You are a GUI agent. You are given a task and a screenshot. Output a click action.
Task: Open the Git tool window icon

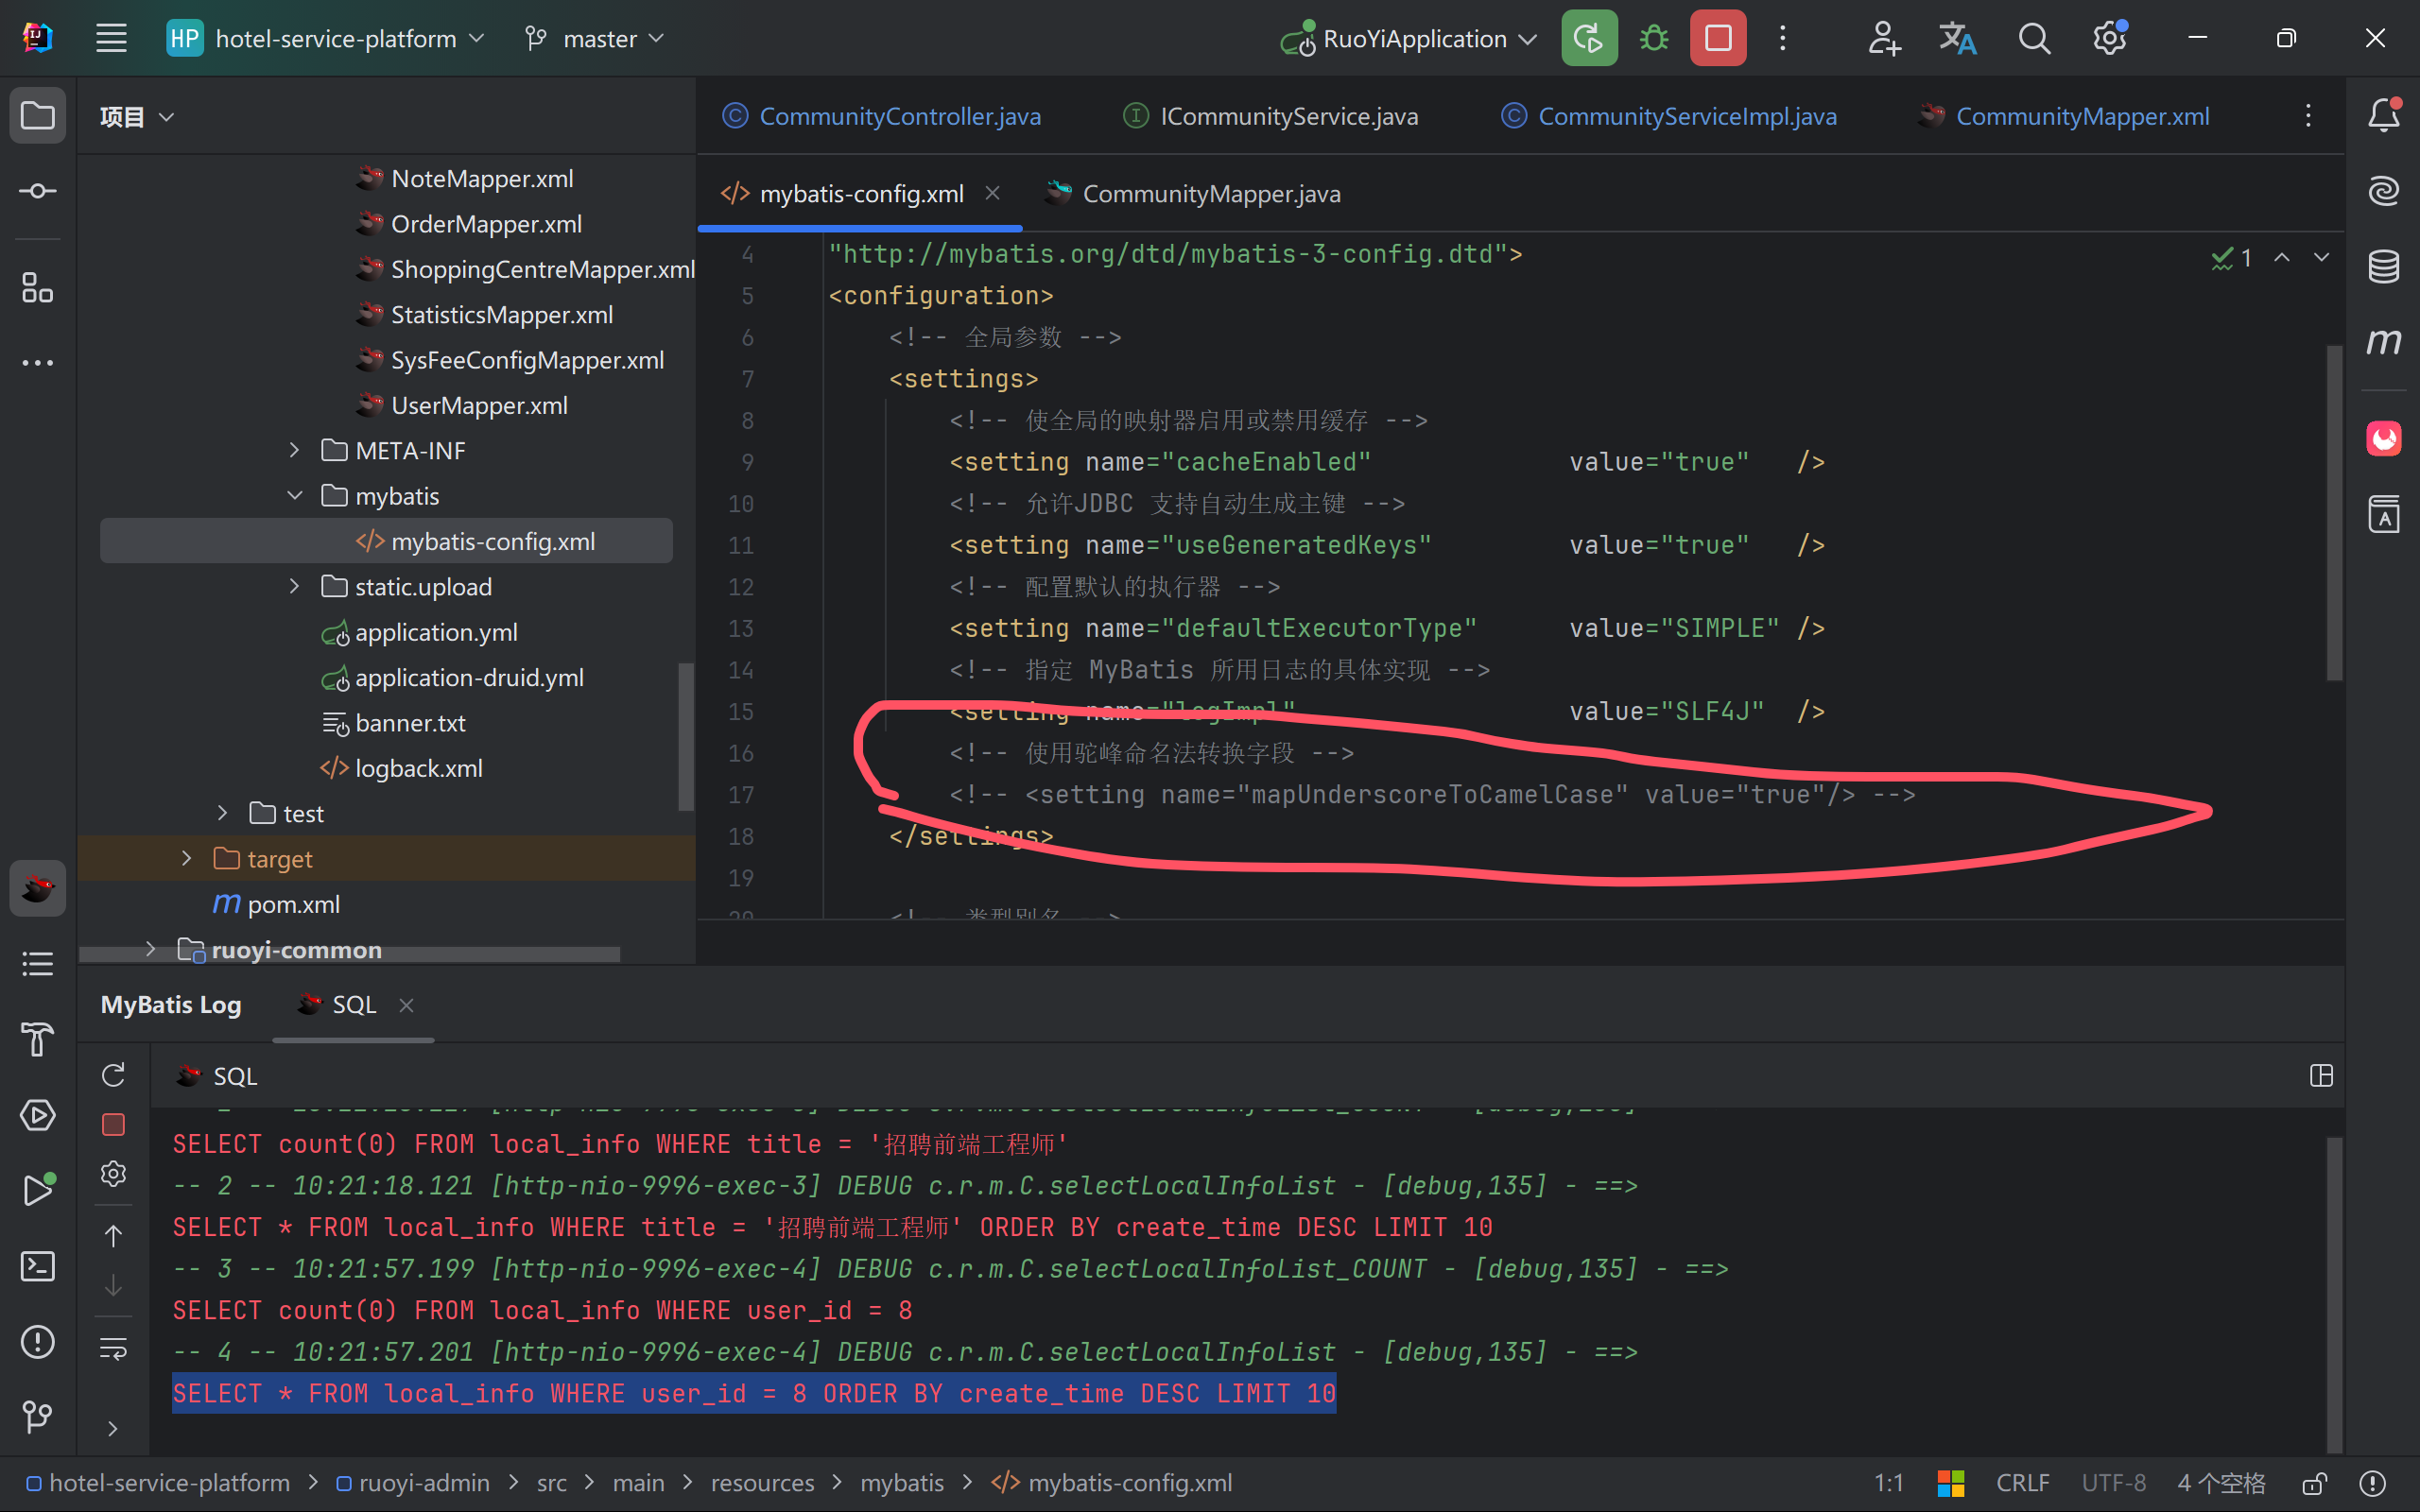coord(37,1416)
